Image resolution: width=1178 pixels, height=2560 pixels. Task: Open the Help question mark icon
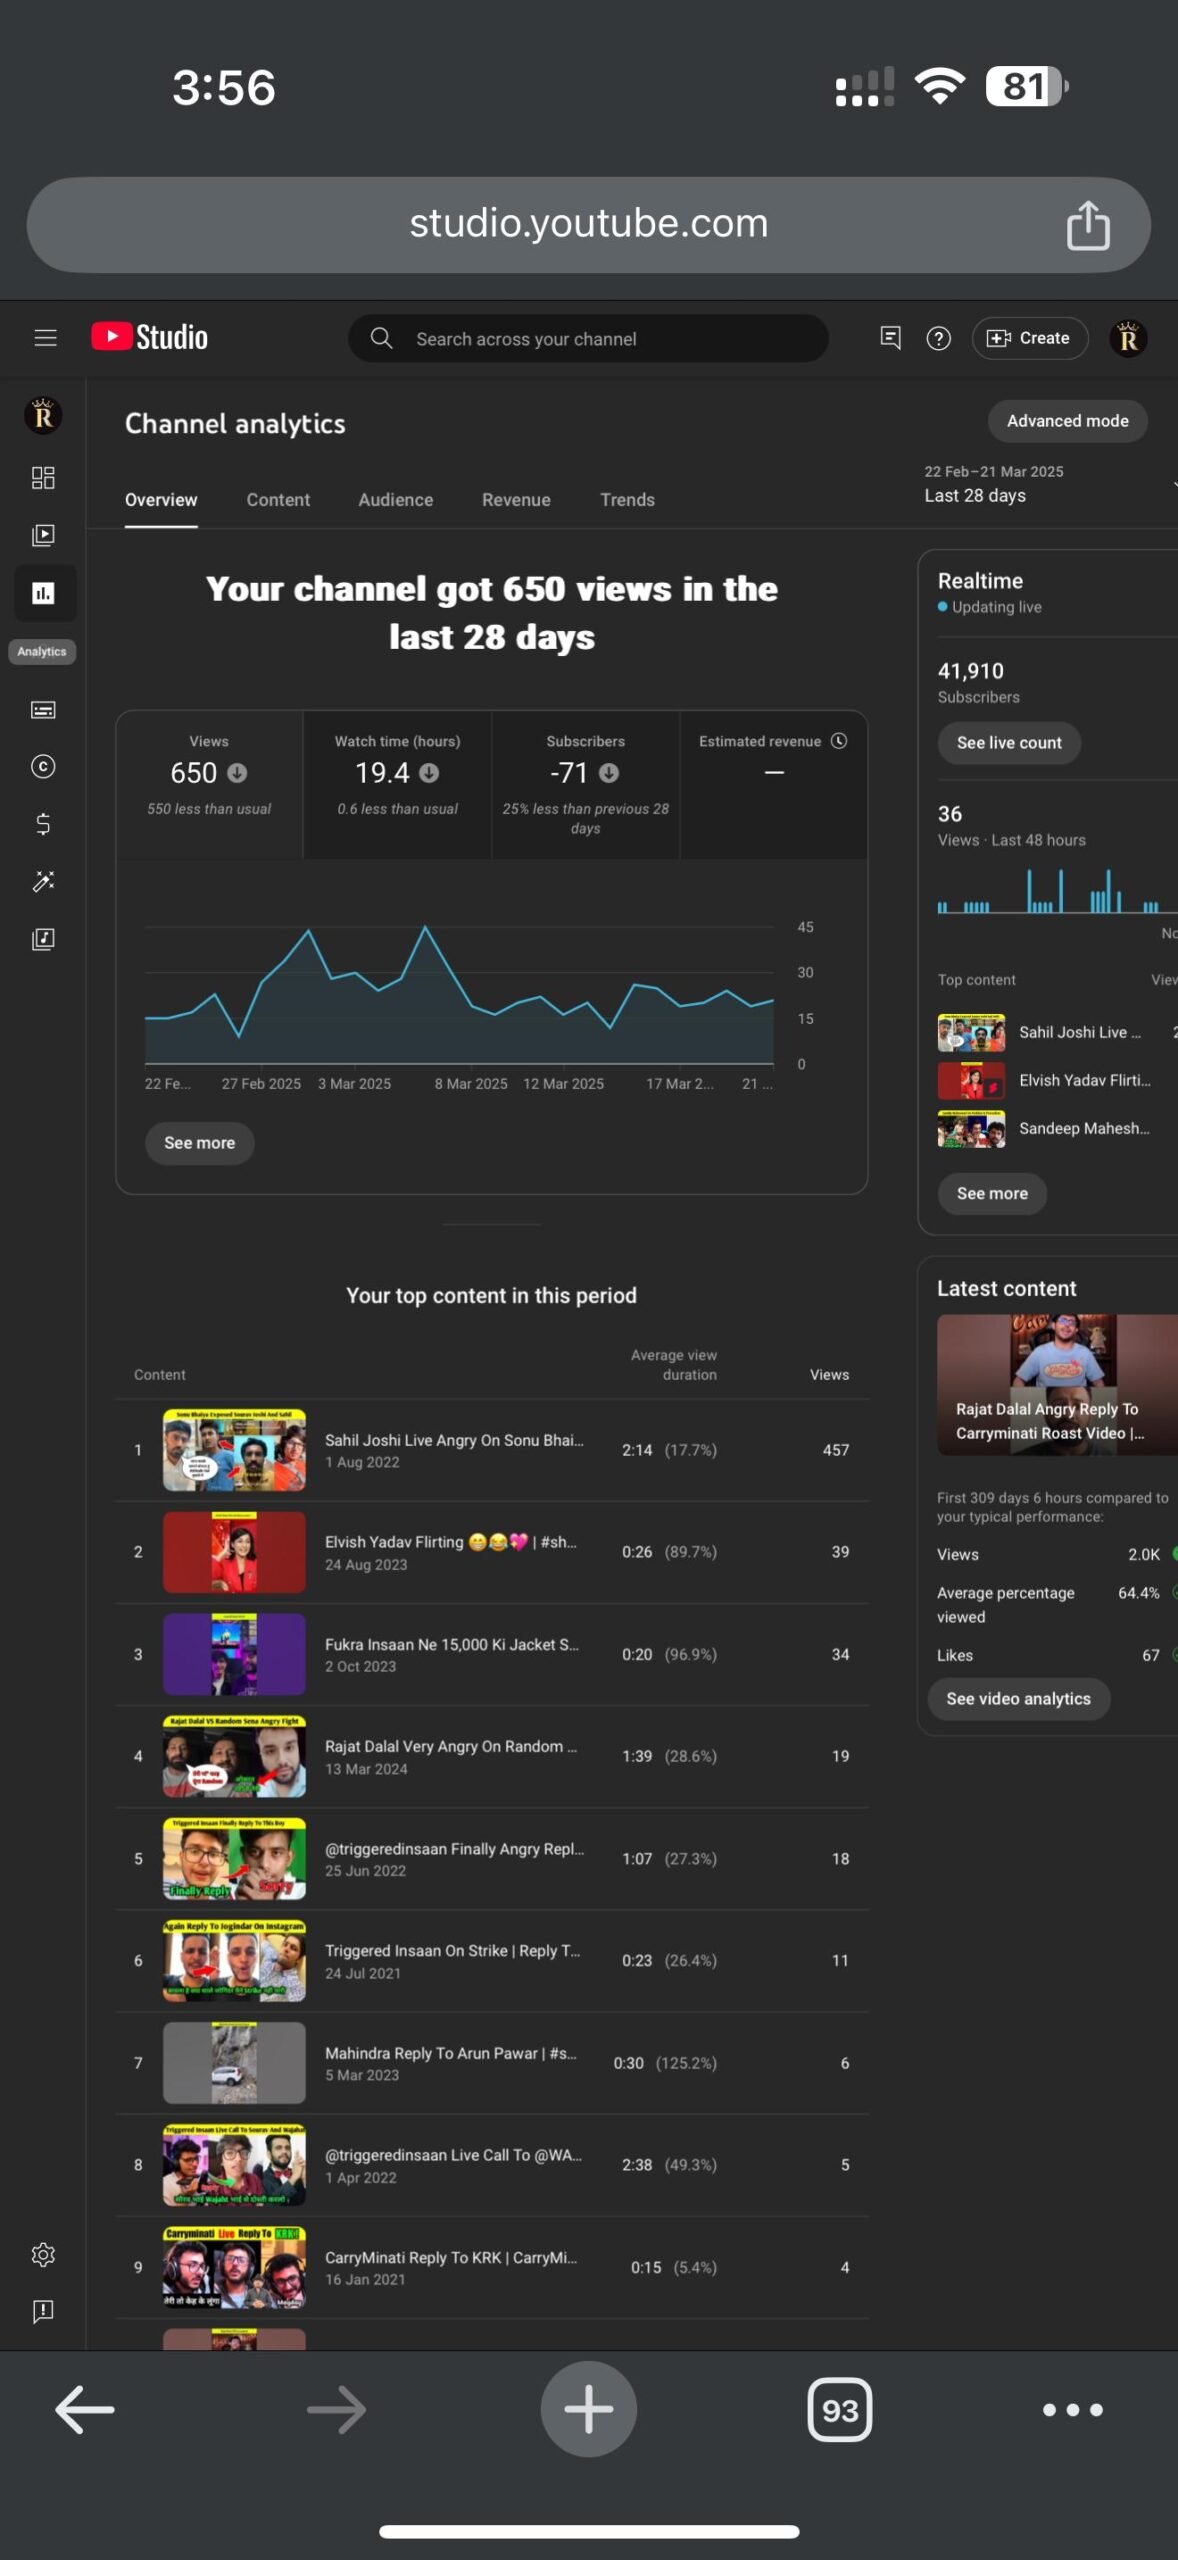(x=938, y=338)
